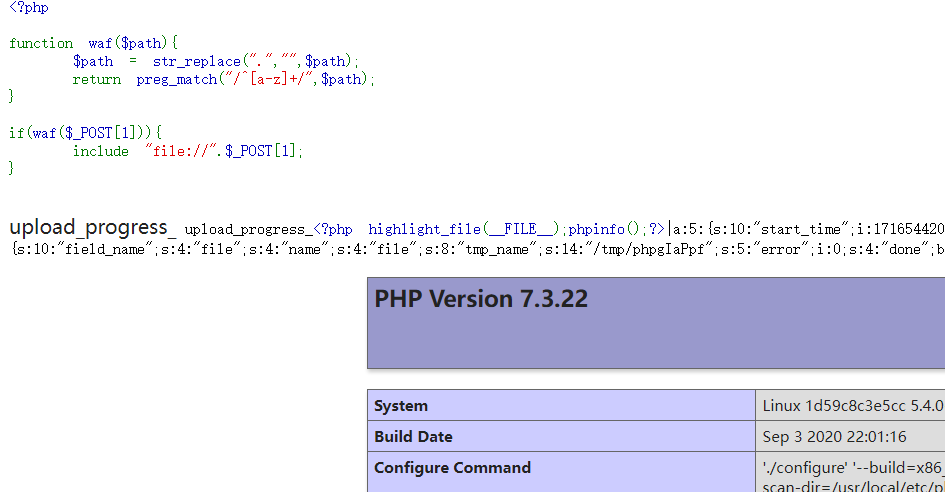The image size is (945, 492).
Task: Click the Configure Command row label
Action: [452, 467]
